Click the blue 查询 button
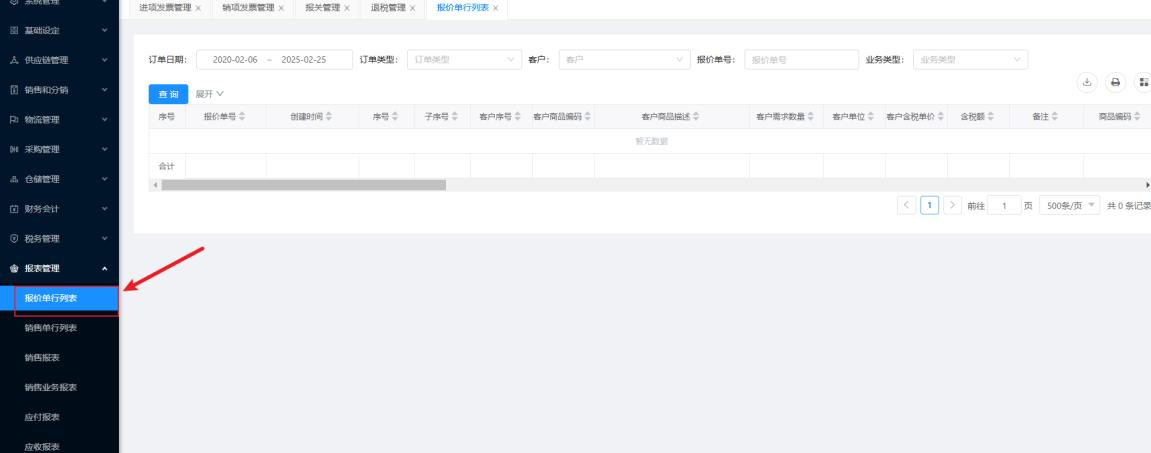 [167, 94]
